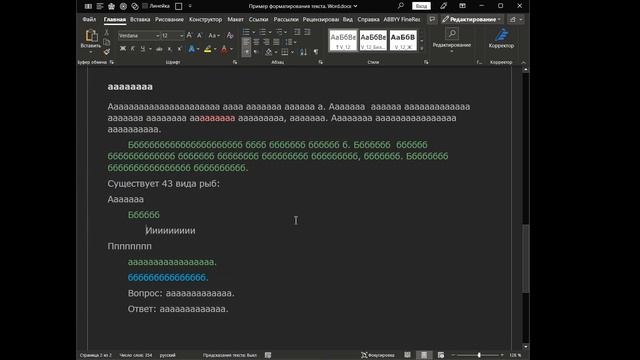Click the Paste (Вставить) clipboard icon
Screen dimensions: 640x360
click(x=91, y=36)
